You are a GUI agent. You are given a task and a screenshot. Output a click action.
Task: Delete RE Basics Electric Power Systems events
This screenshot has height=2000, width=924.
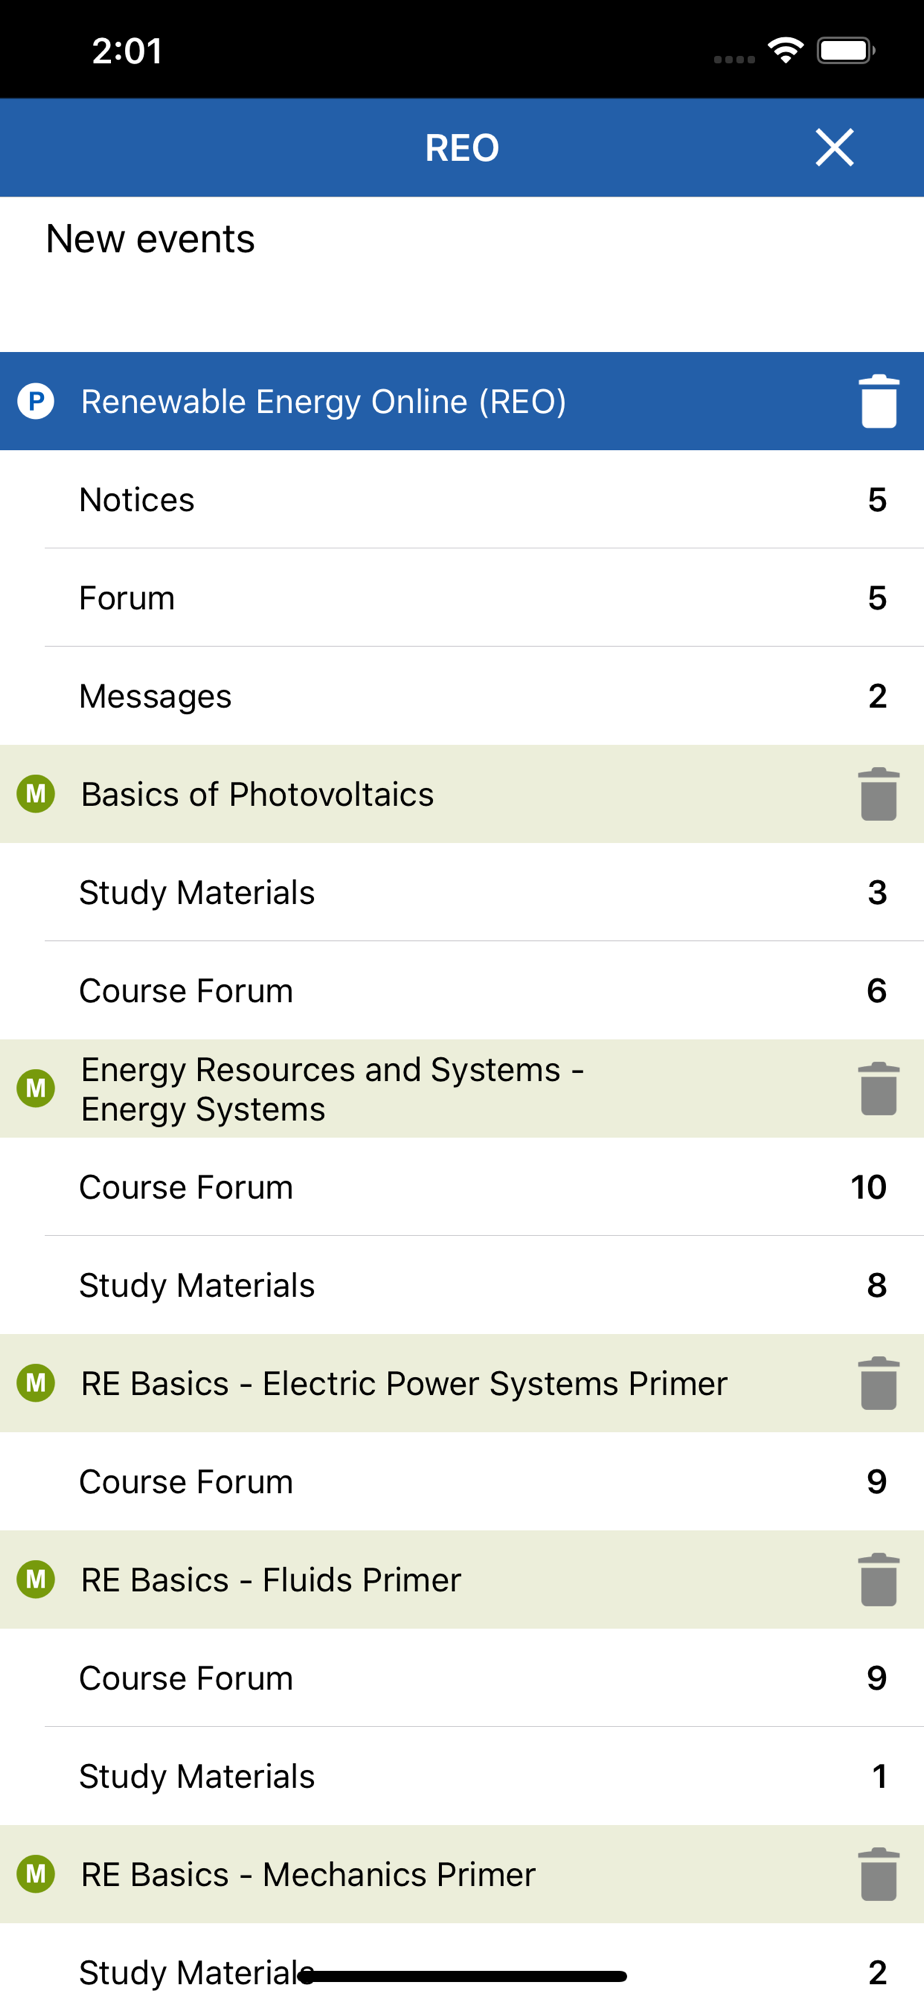click(878, 1384)
